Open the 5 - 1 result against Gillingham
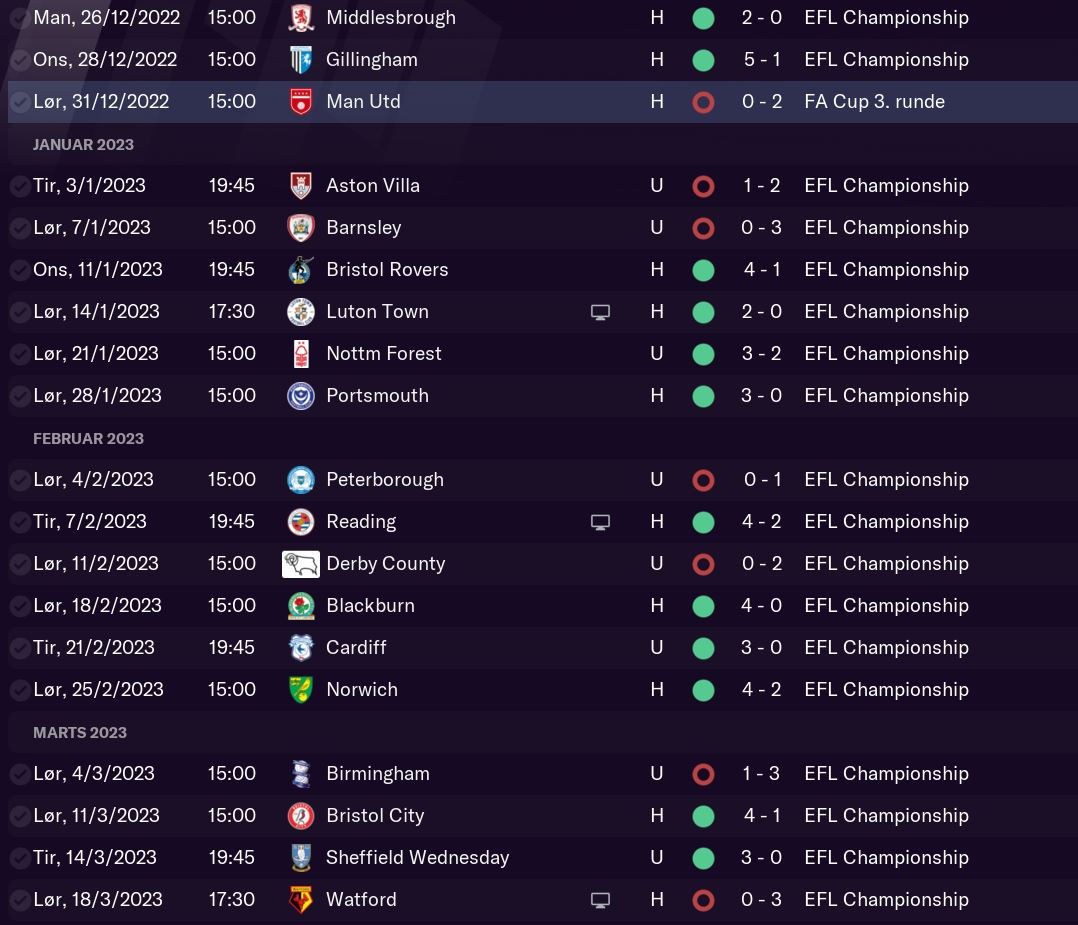Viewport: 1078px width, 925px height. (x=762, y=60)
